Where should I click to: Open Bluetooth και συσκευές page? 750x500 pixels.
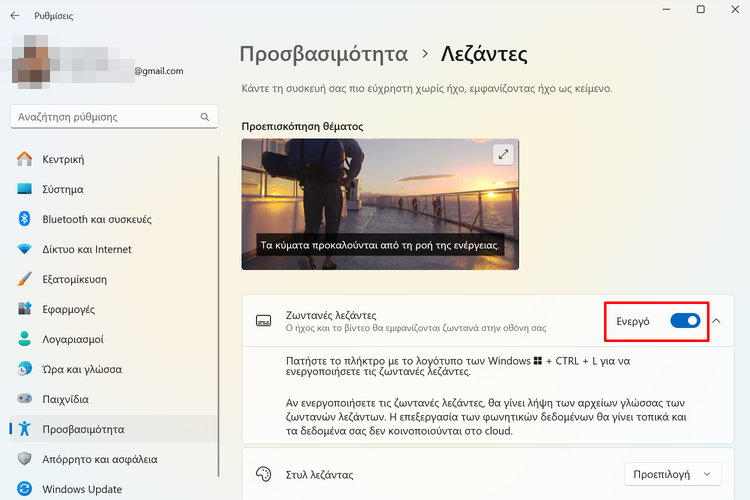[114, 219]
